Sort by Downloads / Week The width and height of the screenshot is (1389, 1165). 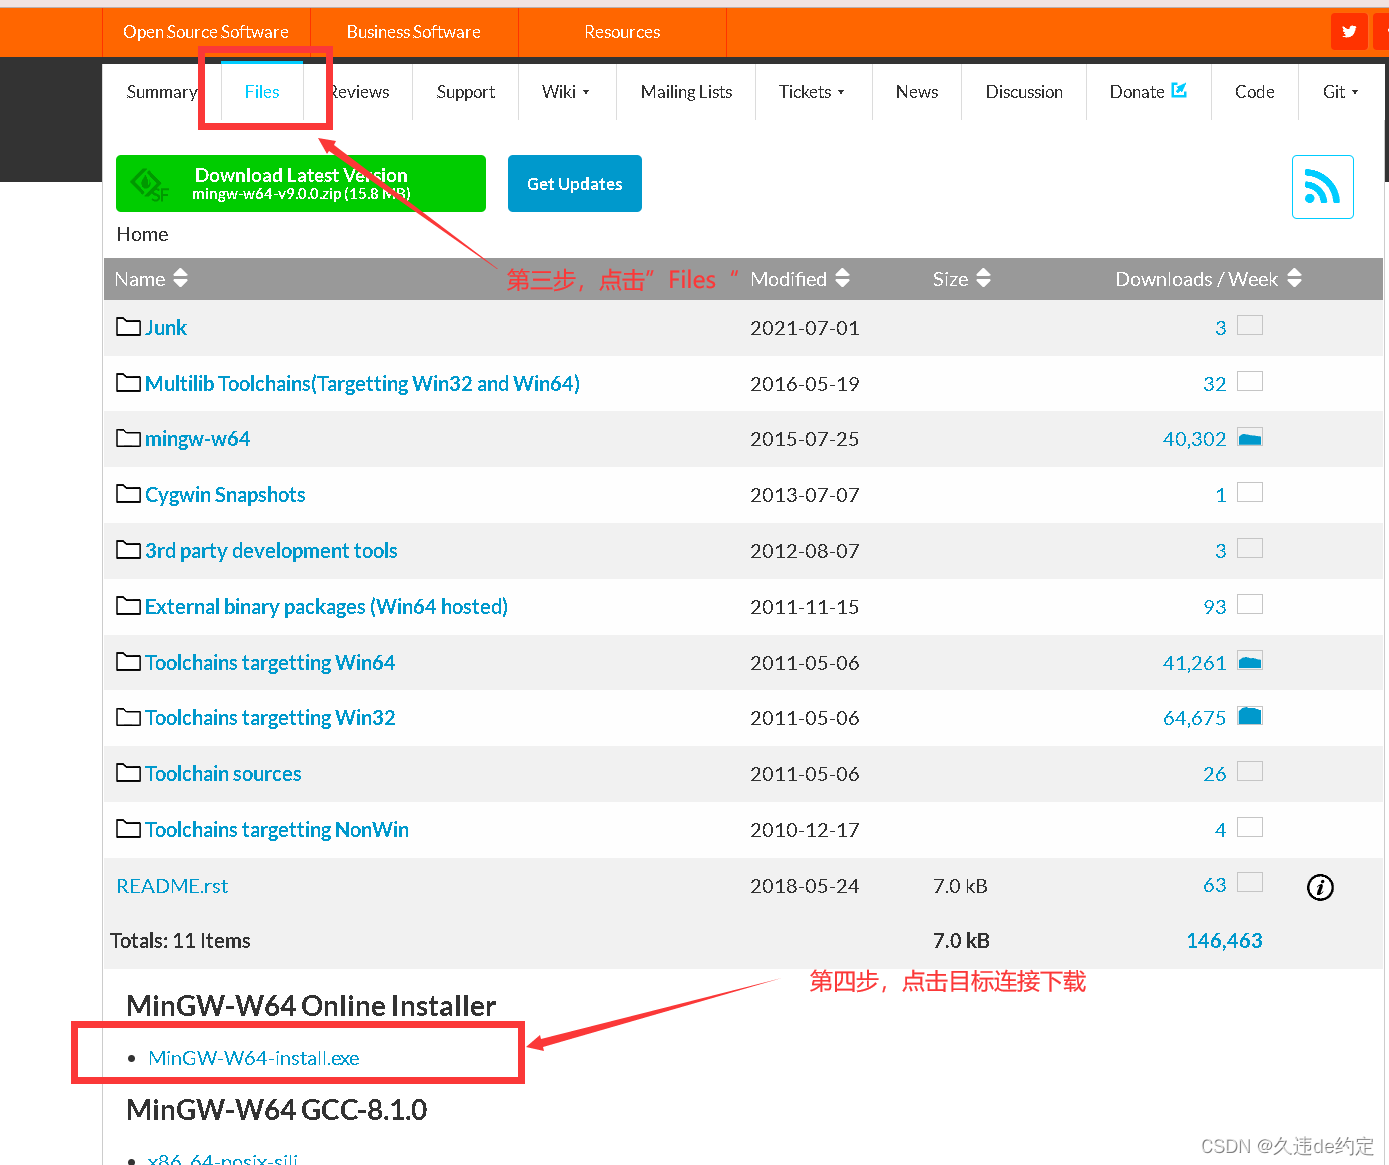[x=1208, y=279]
